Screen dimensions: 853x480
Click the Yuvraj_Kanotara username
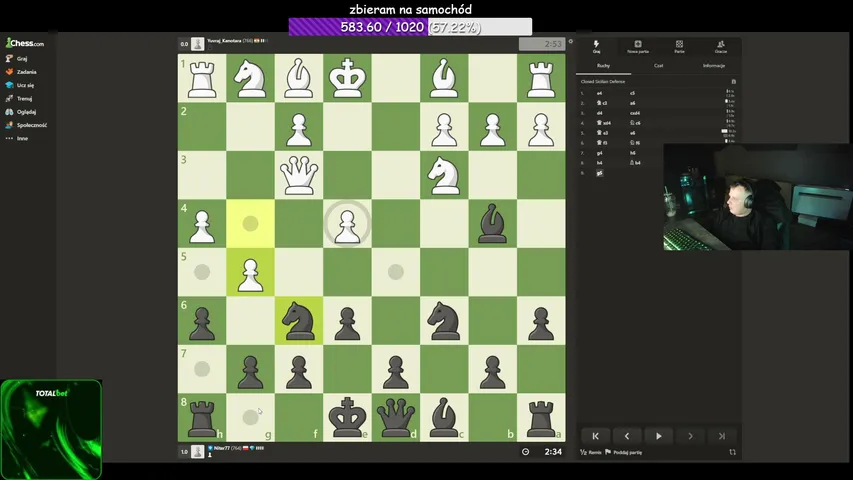click(x=224, y=41)
